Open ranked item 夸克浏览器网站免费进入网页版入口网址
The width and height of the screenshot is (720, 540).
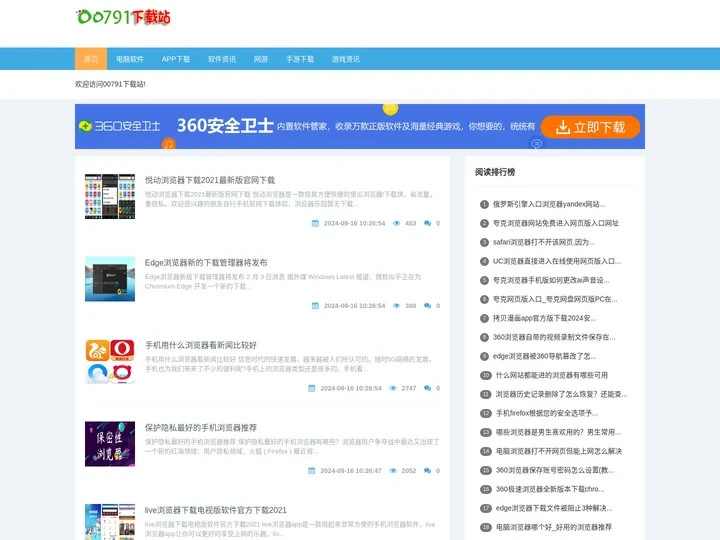(x=556, y=223)
